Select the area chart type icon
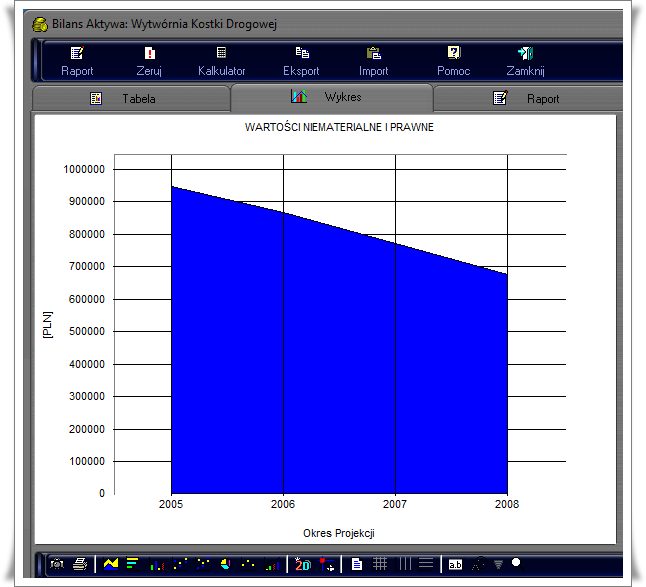Viewport: 646px width, 587px height. (111, 565)
